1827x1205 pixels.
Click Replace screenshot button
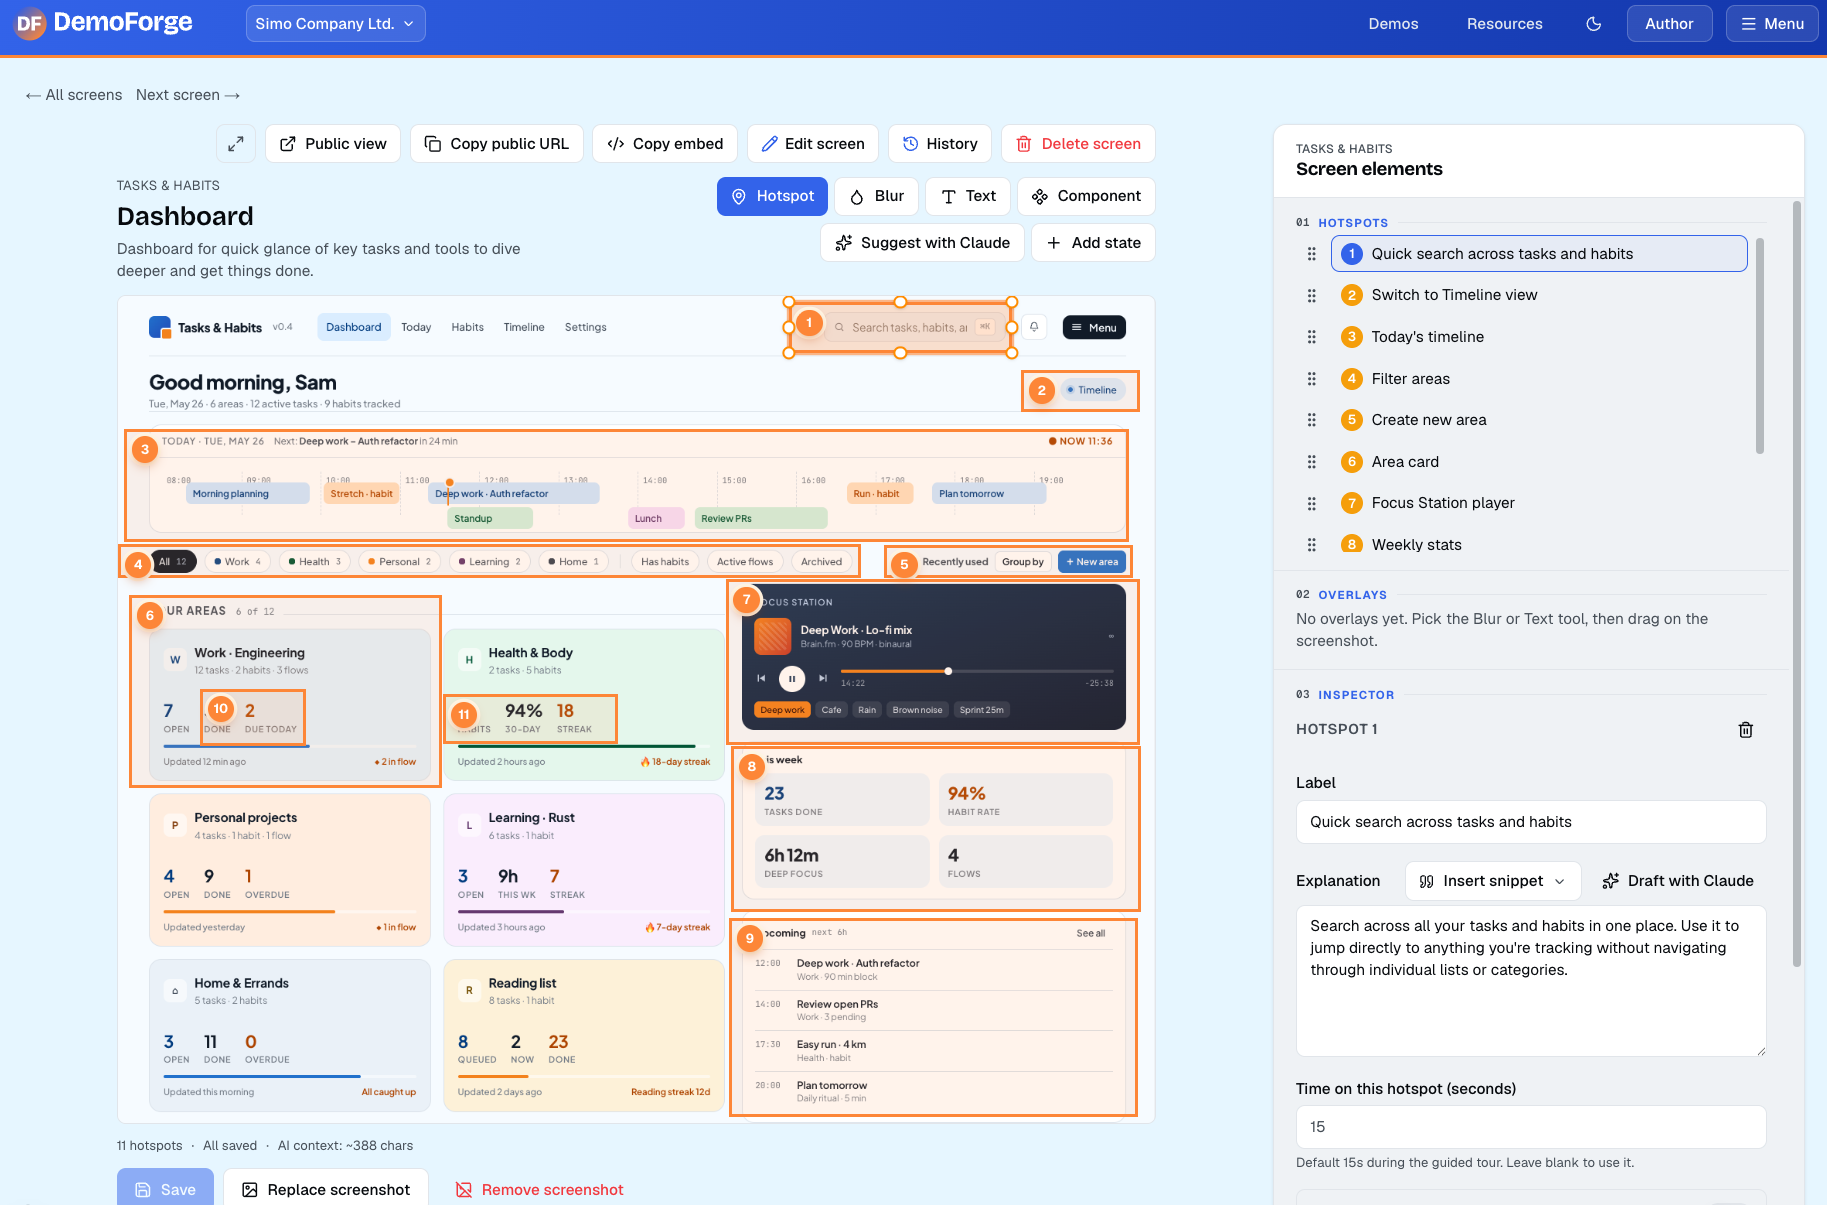coord(326,1189)
